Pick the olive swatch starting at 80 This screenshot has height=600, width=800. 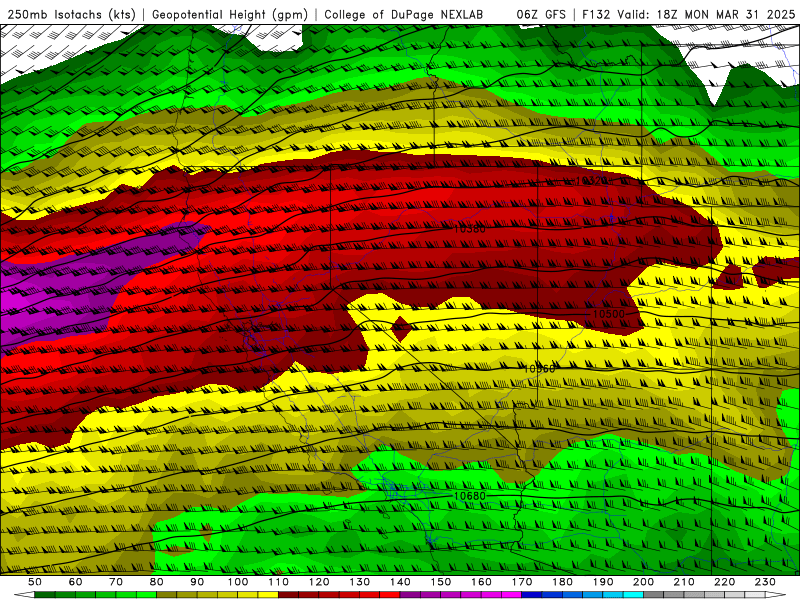167,595
